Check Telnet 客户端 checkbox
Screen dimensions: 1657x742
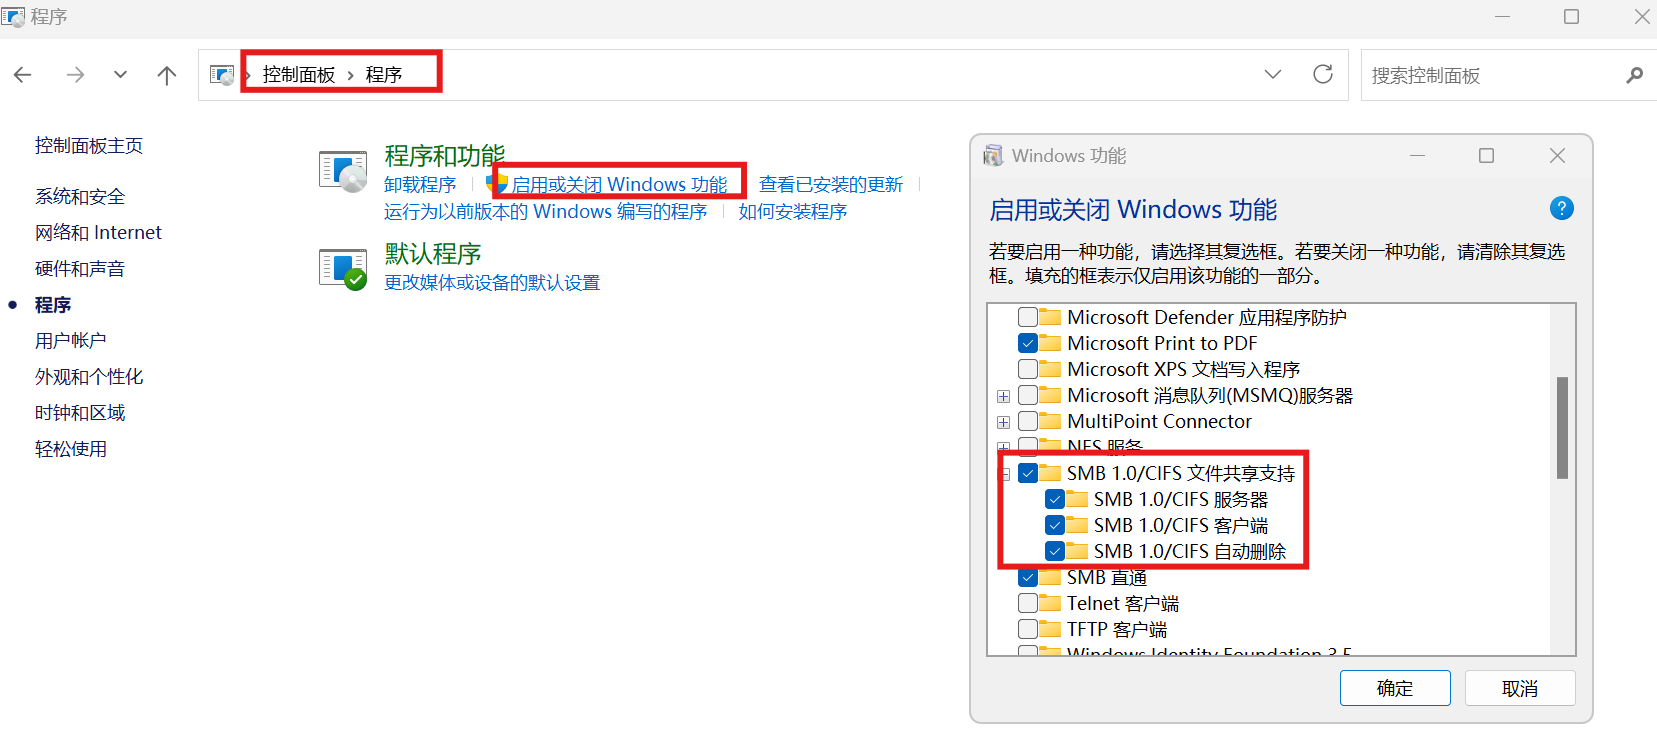click(x=1027, y=604)
